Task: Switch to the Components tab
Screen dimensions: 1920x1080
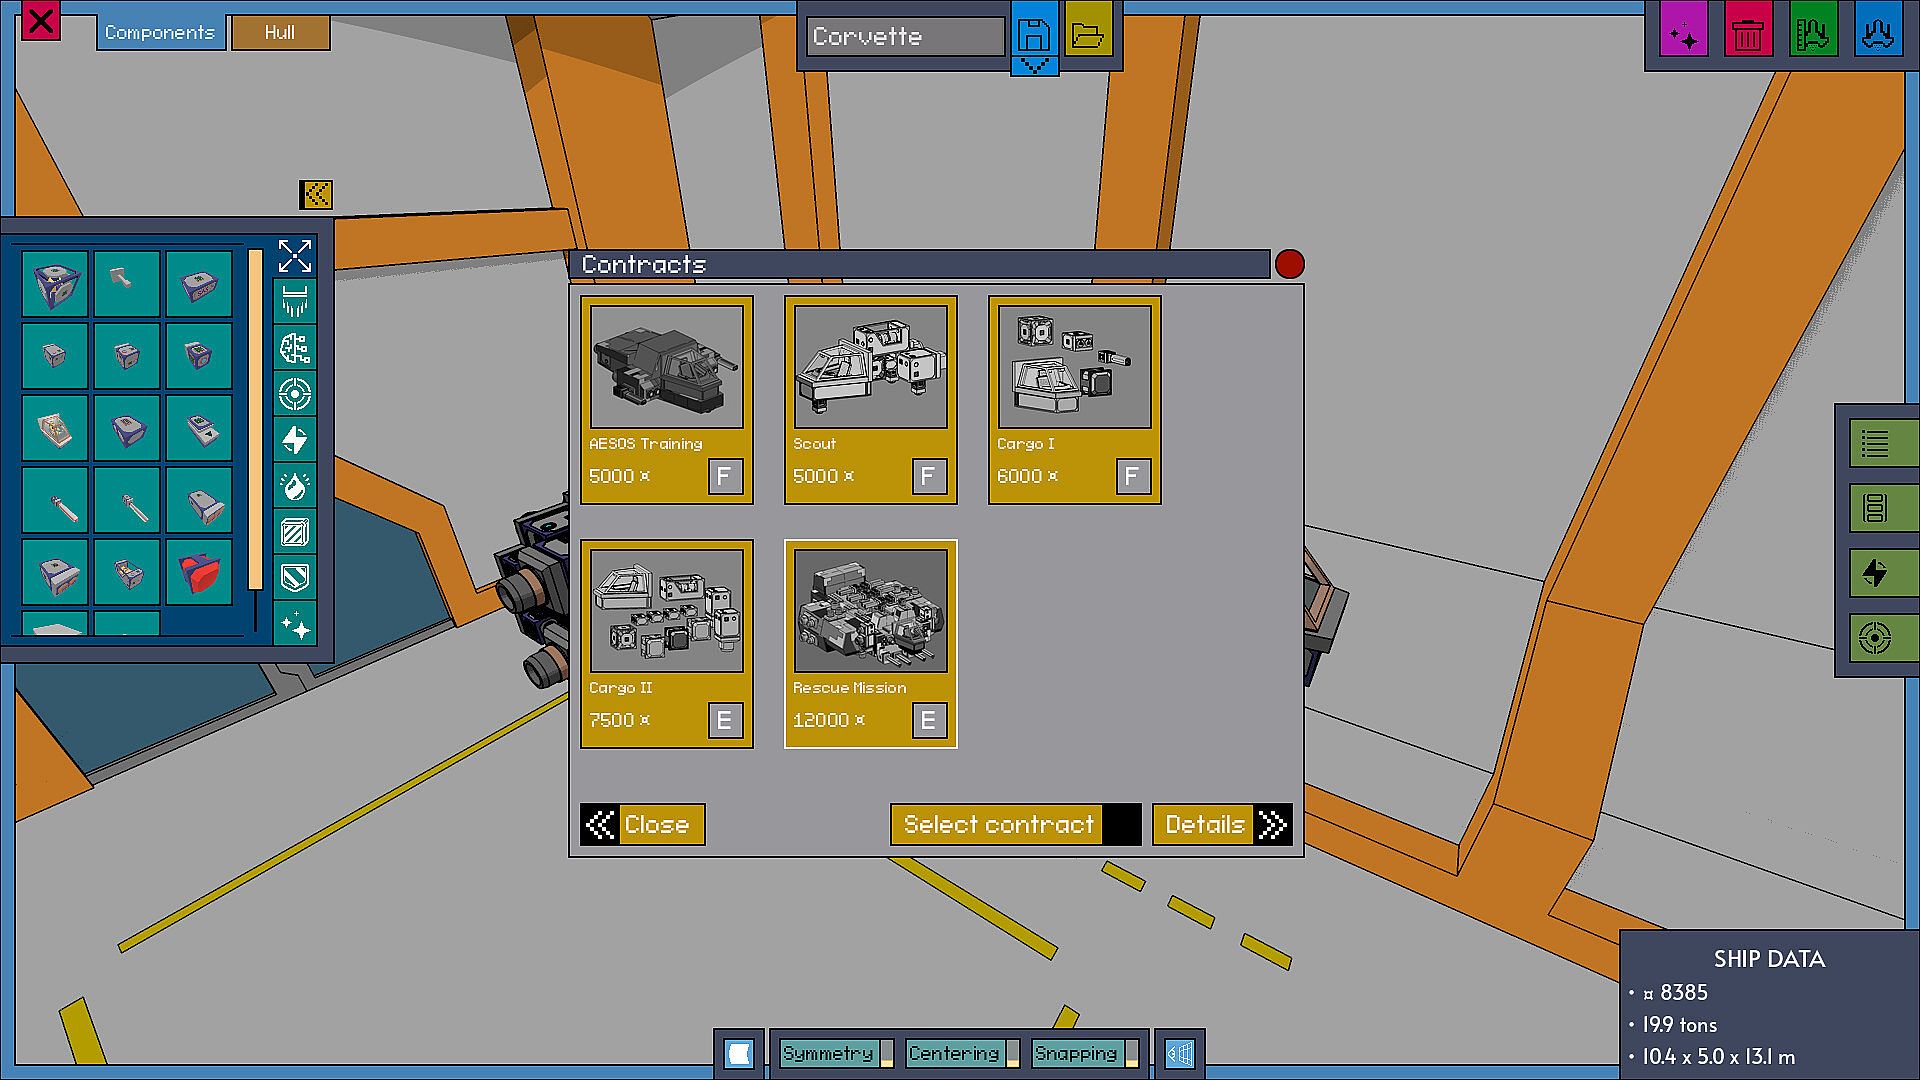Action: pyautogui.click(x=160, y=32)
